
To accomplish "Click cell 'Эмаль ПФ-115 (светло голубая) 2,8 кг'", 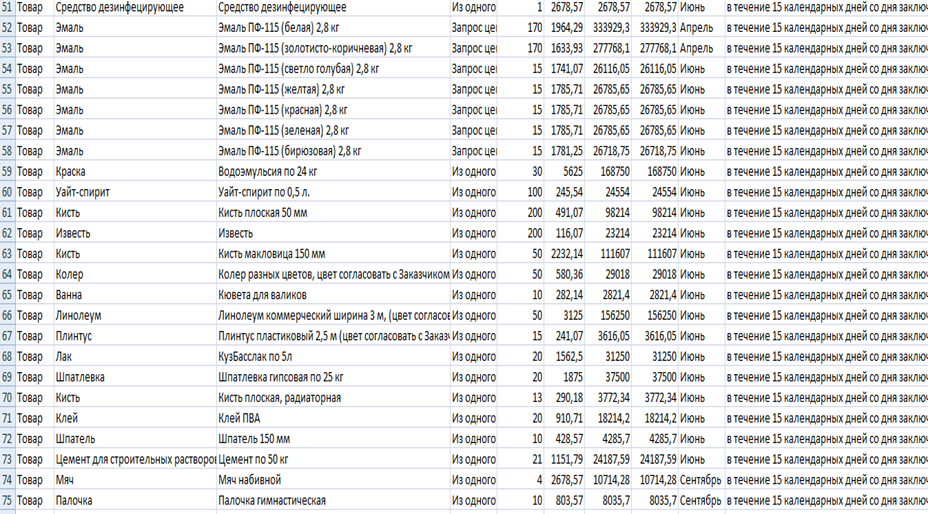I will pyautogui.click(x=333, y=69).
